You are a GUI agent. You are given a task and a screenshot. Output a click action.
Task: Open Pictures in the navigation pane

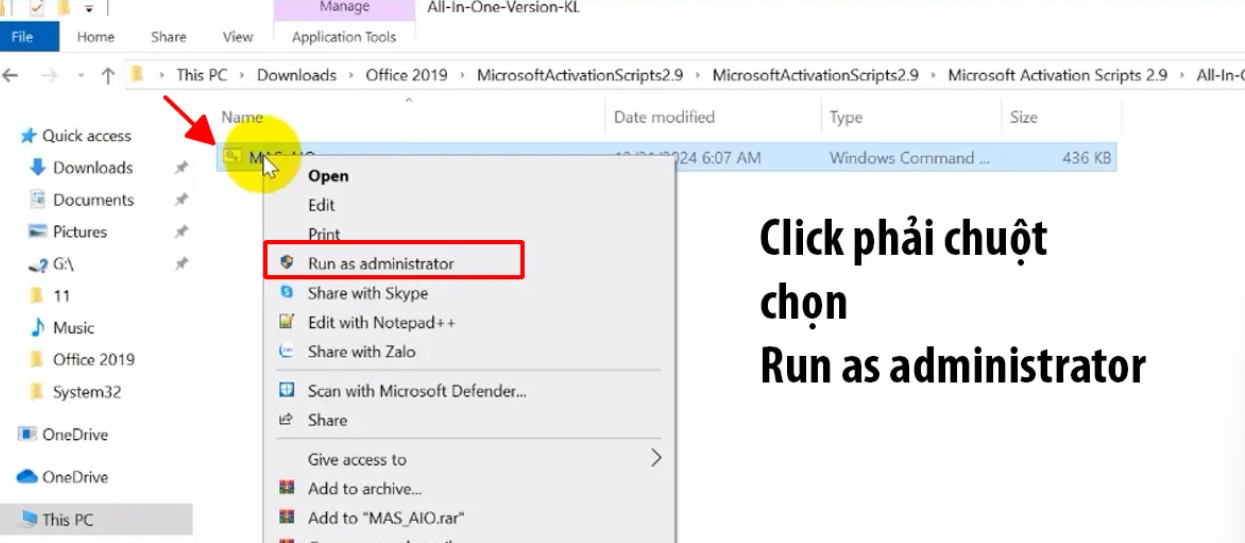point(80,232)
